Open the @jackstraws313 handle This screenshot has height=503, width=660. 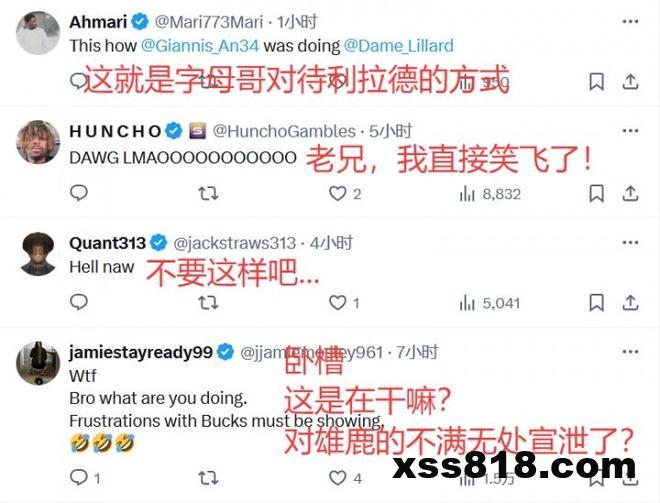point(234,243)
